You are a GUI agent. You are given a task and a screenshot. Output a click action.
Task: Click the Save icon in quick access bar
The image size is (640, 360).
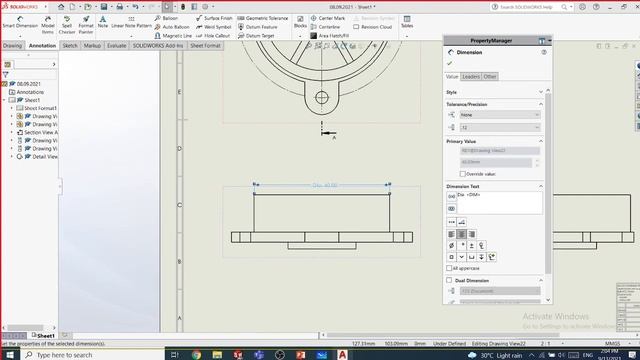coord(104,7)
